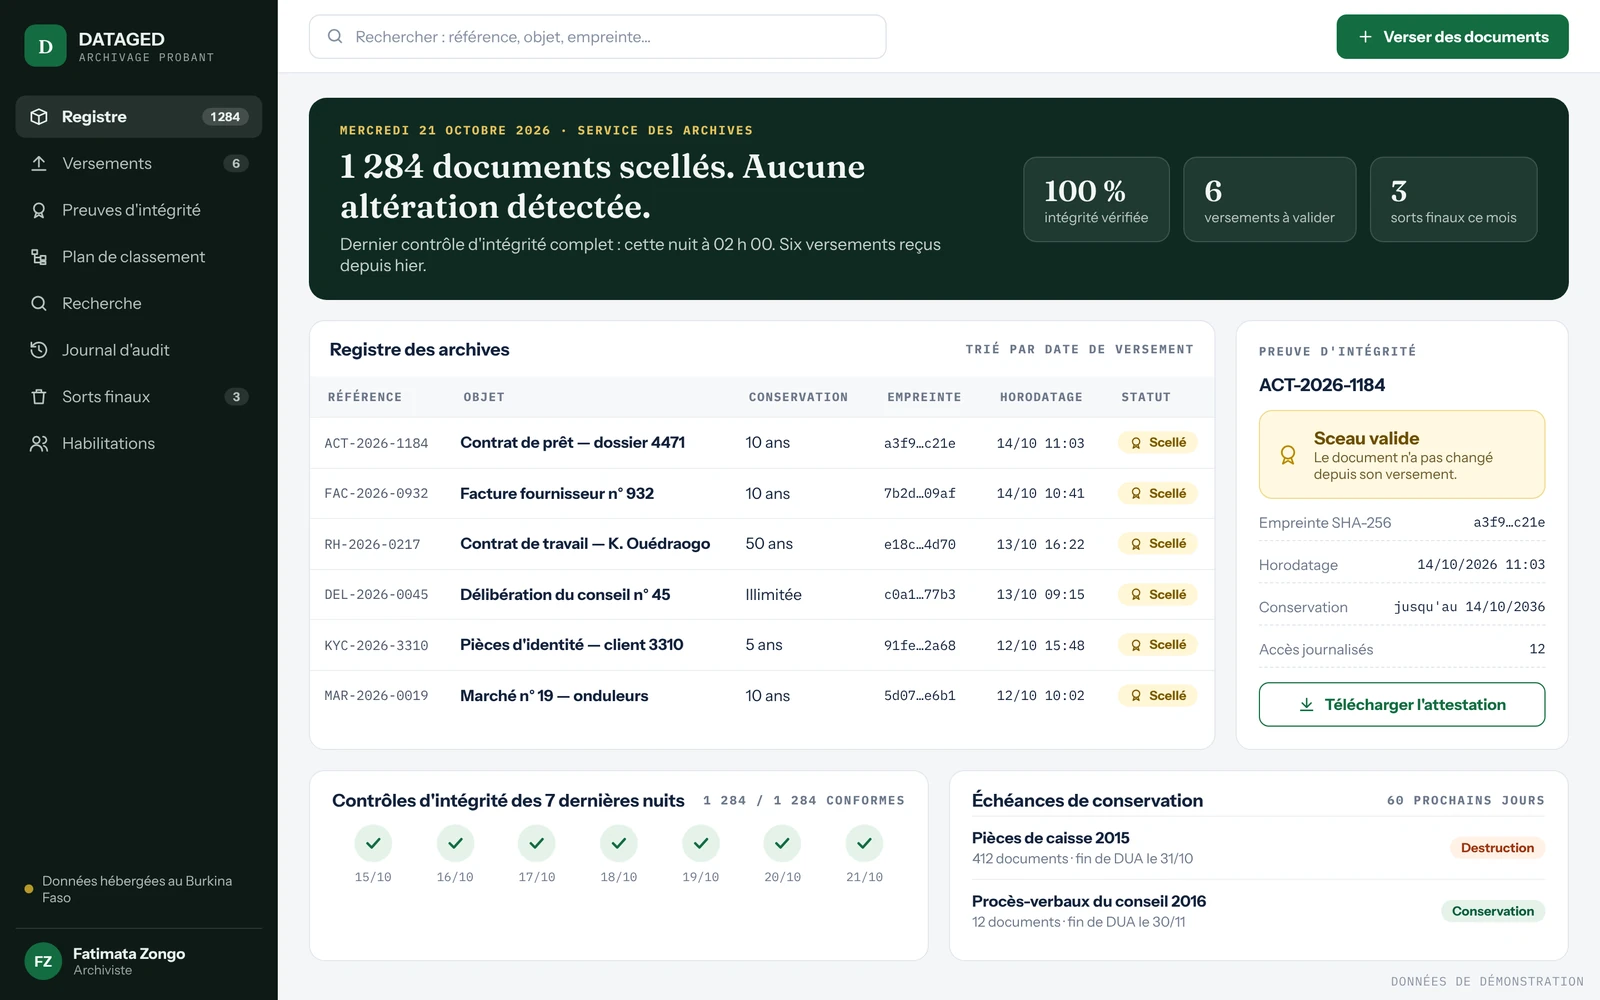Click the RÉFÉRENCE column header
The height and width of the screenshot is (1000, 1600).
[365, 397]
